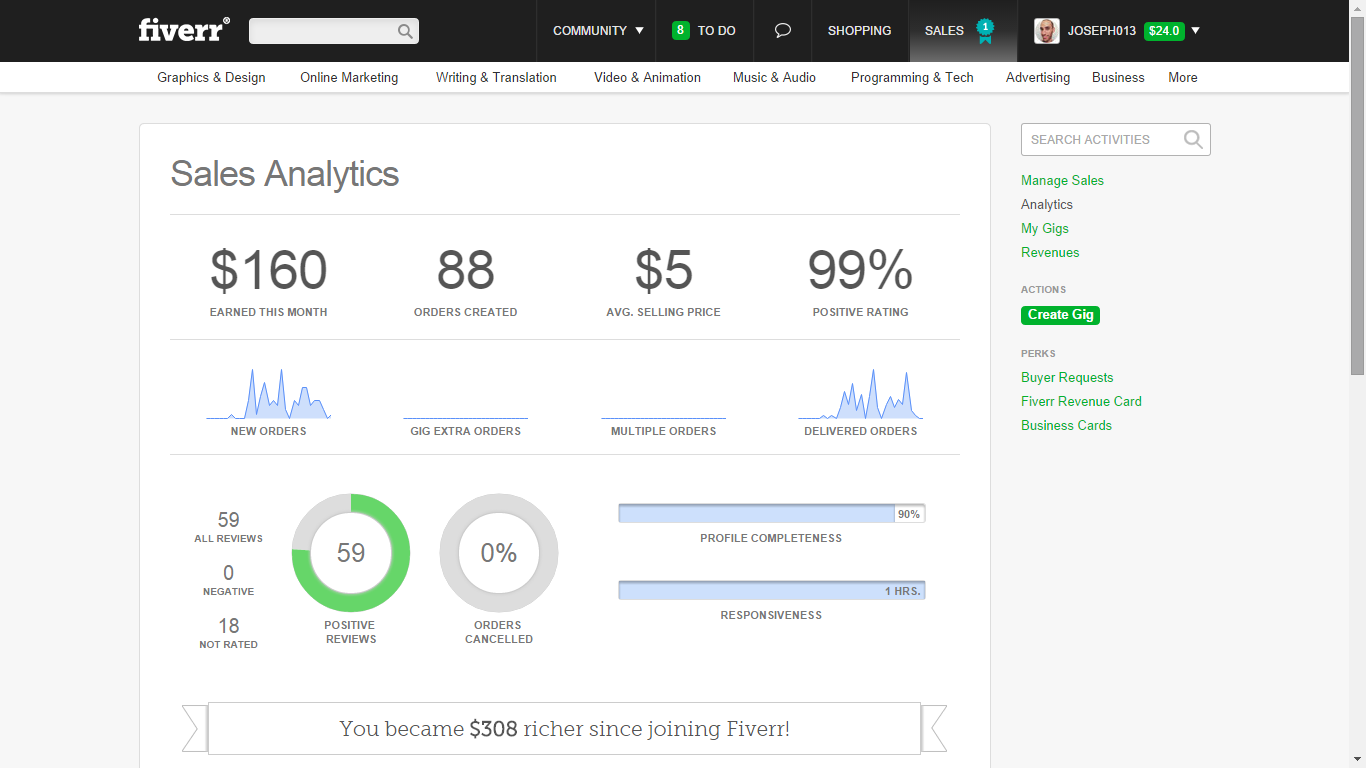
Task: Open the Shopping menu
Action: [859, 31]
